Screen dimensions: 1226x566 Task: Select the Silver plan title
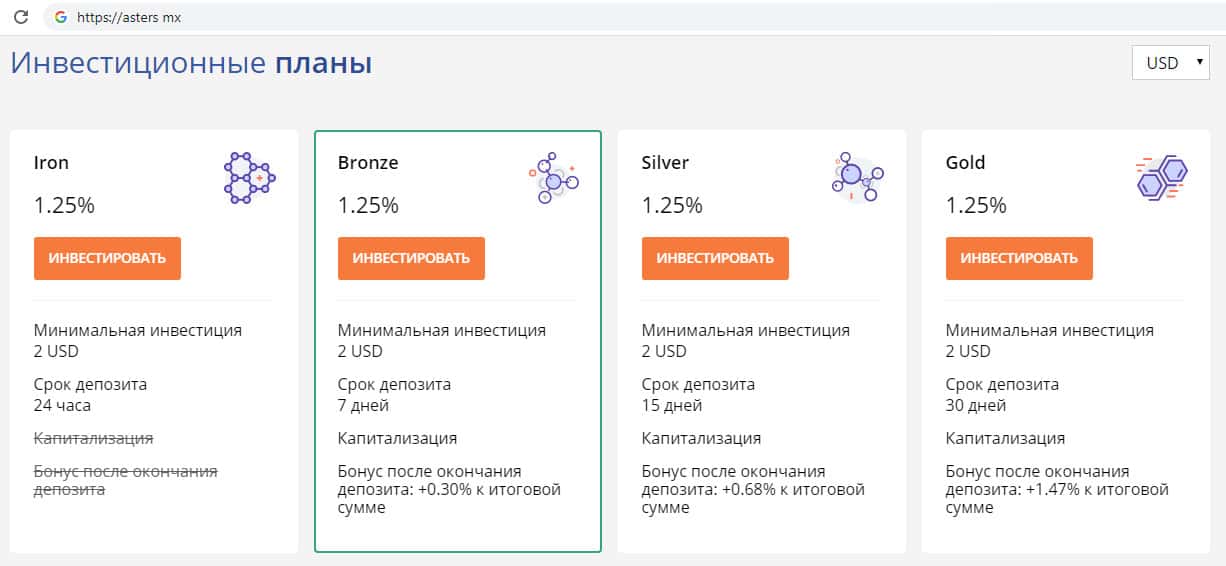[x=665, y=162]
